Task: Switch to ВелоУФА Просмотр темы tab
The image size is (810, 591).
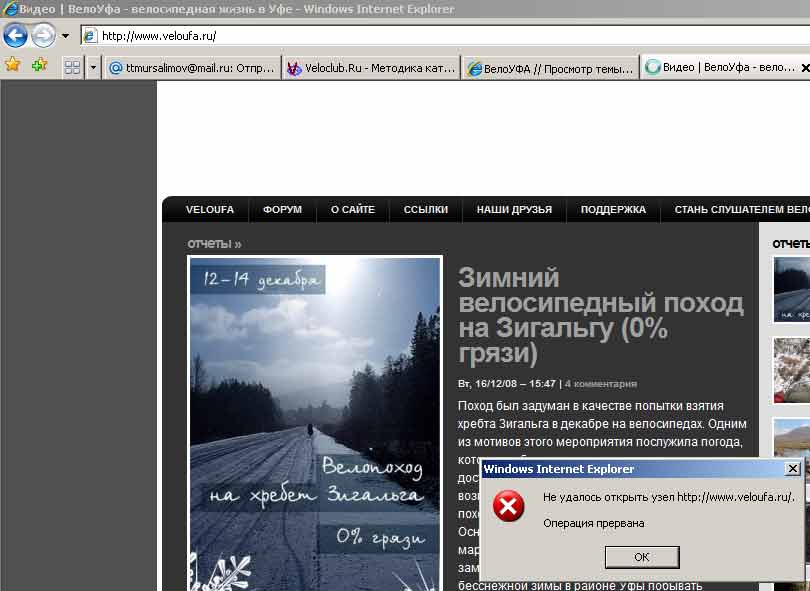Action: pos(550,68)
